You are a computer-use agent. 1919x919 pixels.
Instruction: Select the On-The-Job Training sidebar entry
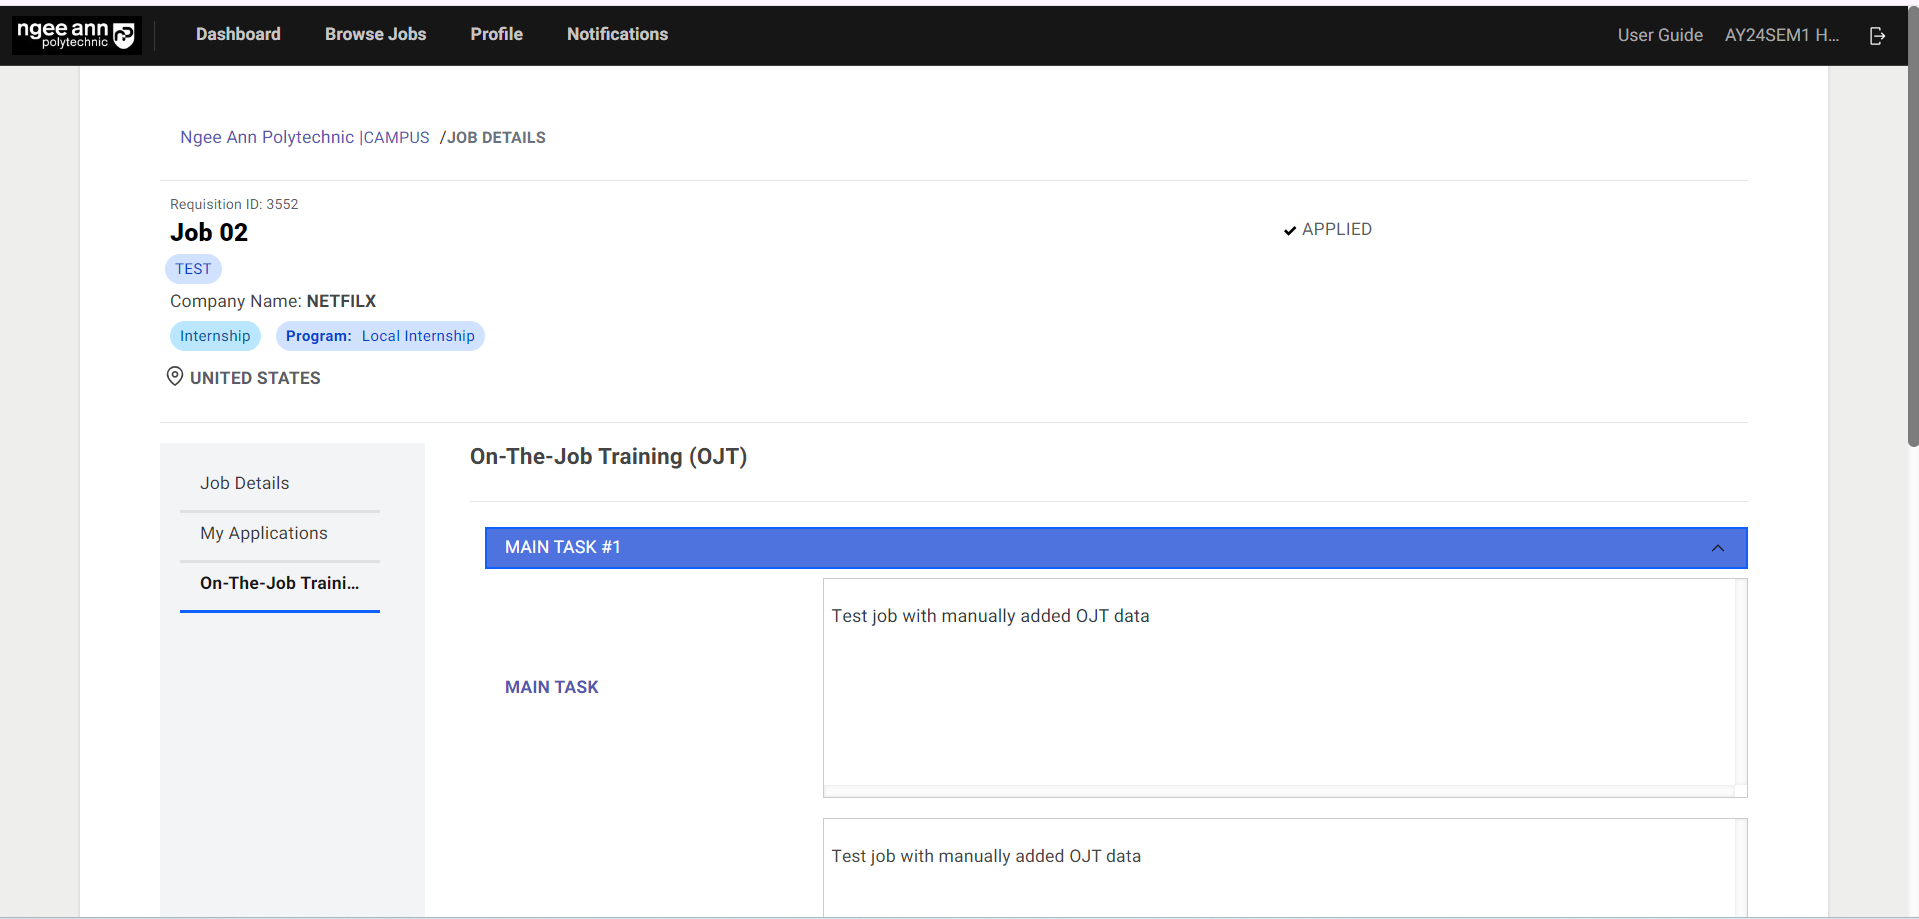coord(279,583)
